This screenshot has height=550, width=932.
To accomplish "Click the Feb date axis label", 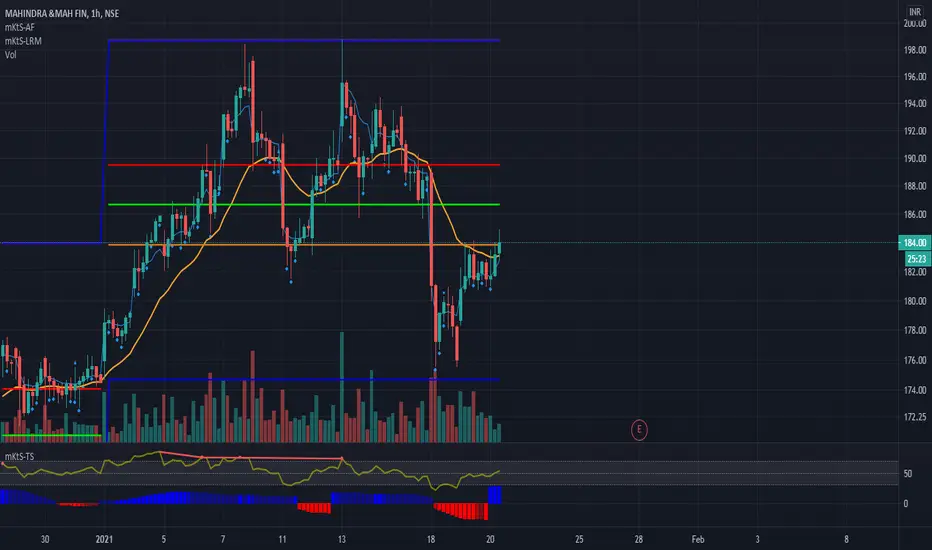I will point(698,539).
